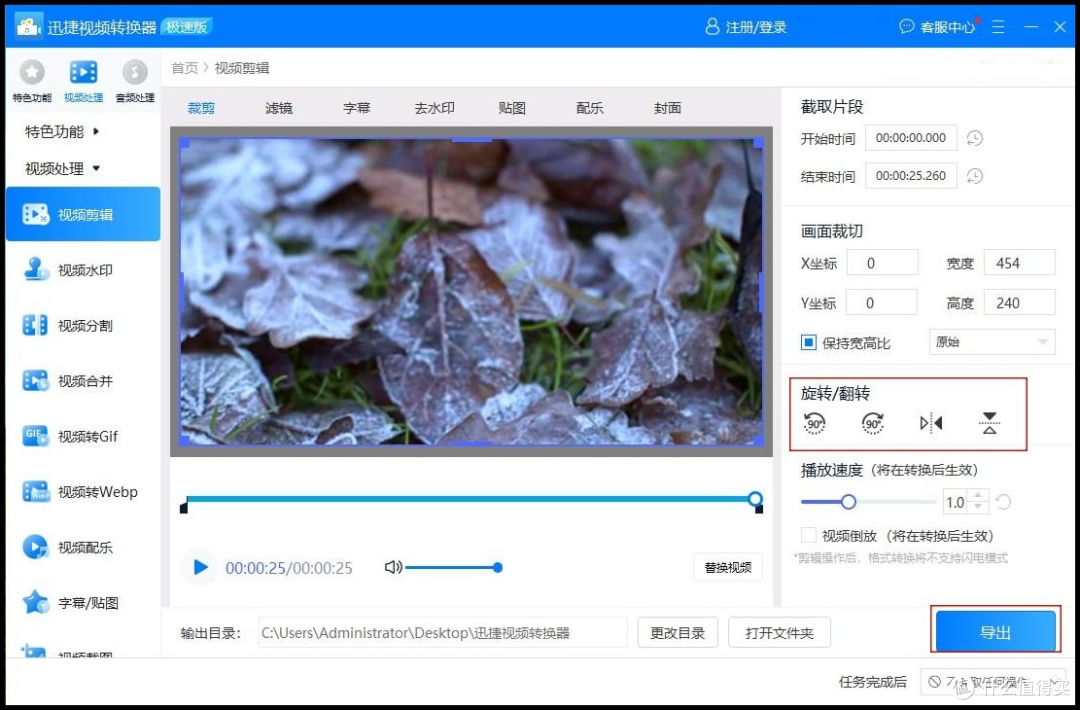The height and width of the screenshot is (710, 1080).
Task: Increase playback speed with up arrow
Action: tap(978, 496)
